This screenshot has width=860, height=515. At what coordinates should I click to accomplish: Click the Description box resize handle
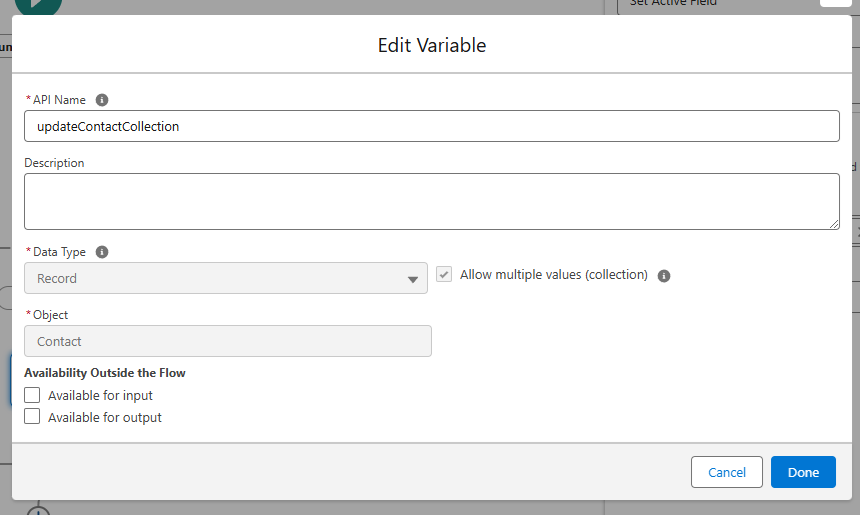[x=833, y=224]
